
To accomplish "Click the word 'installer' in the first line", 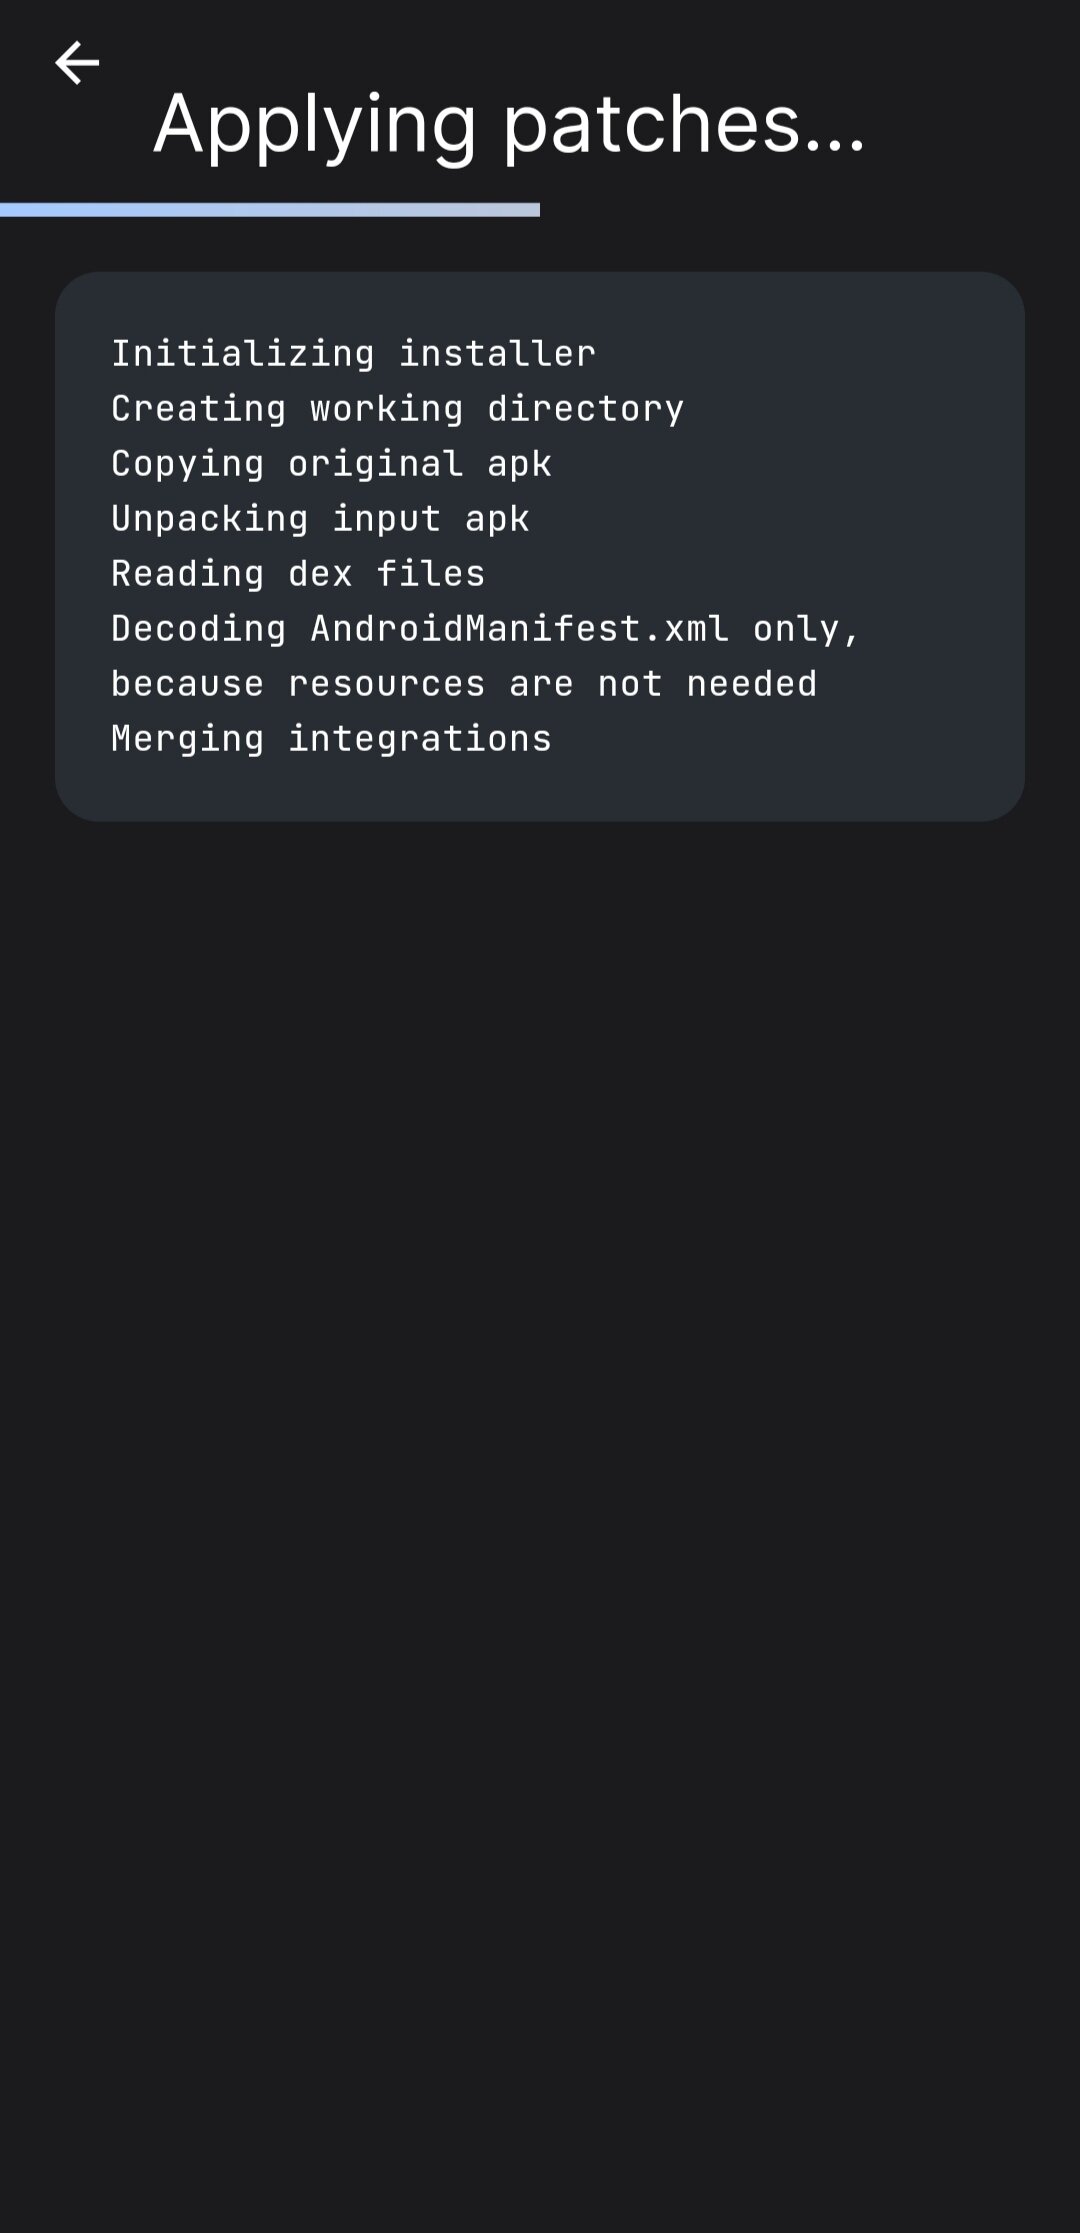I will point(497,353).
